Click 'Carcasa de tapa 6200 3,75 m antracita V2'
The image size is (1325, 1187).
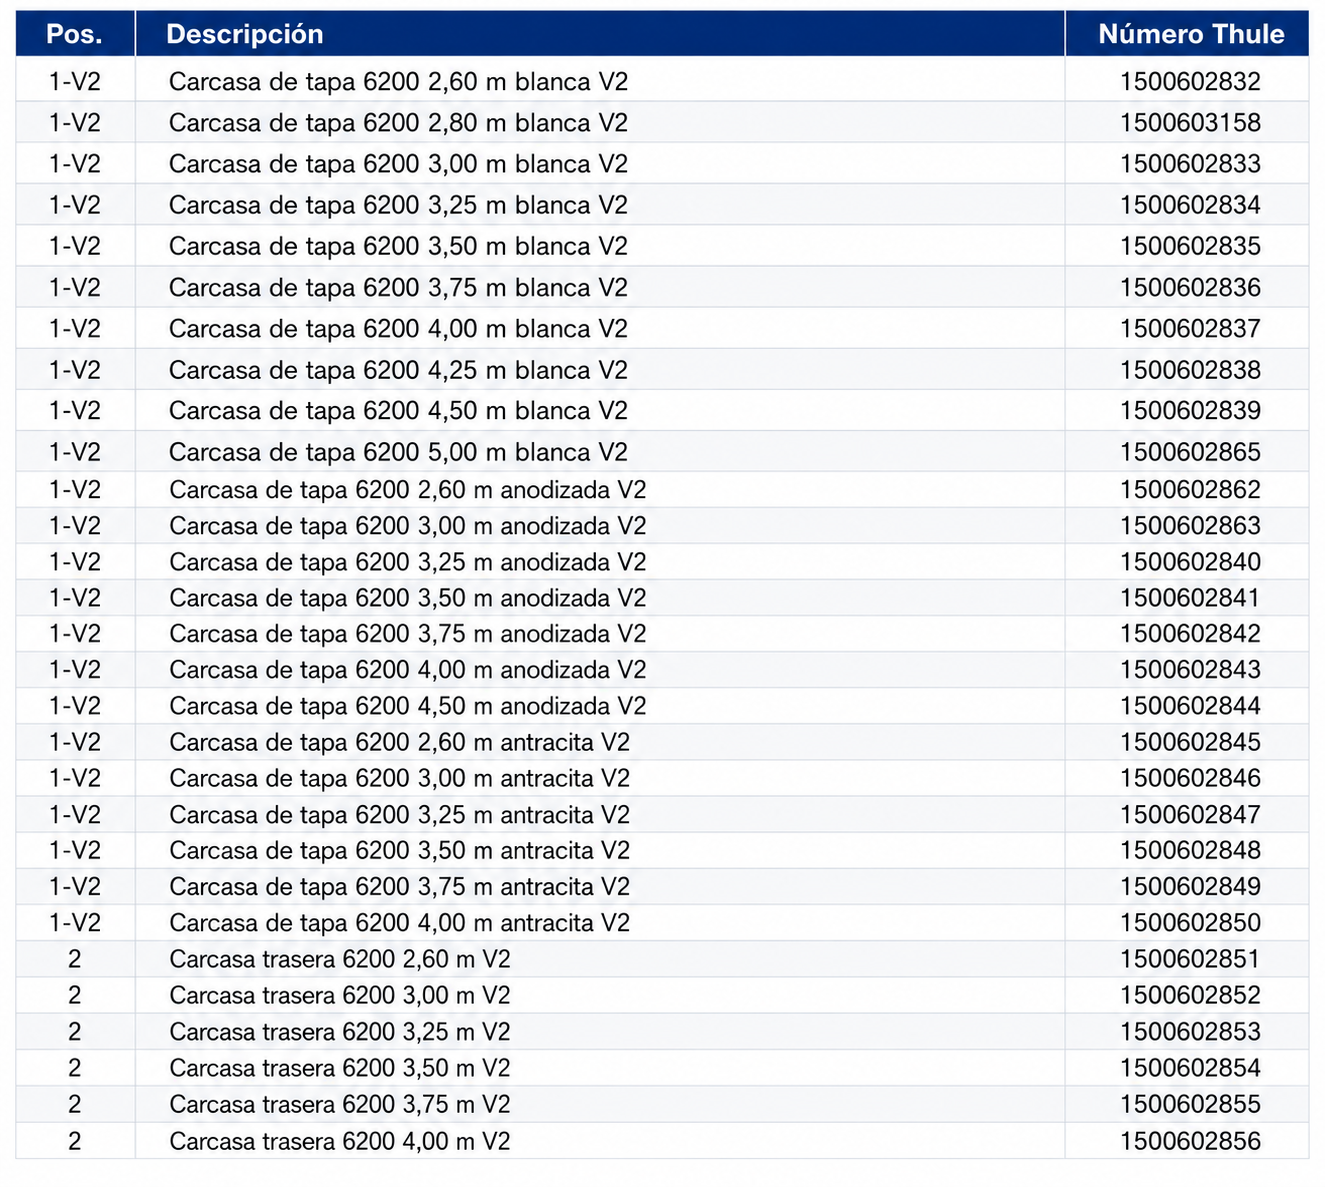tap(400, 887)
